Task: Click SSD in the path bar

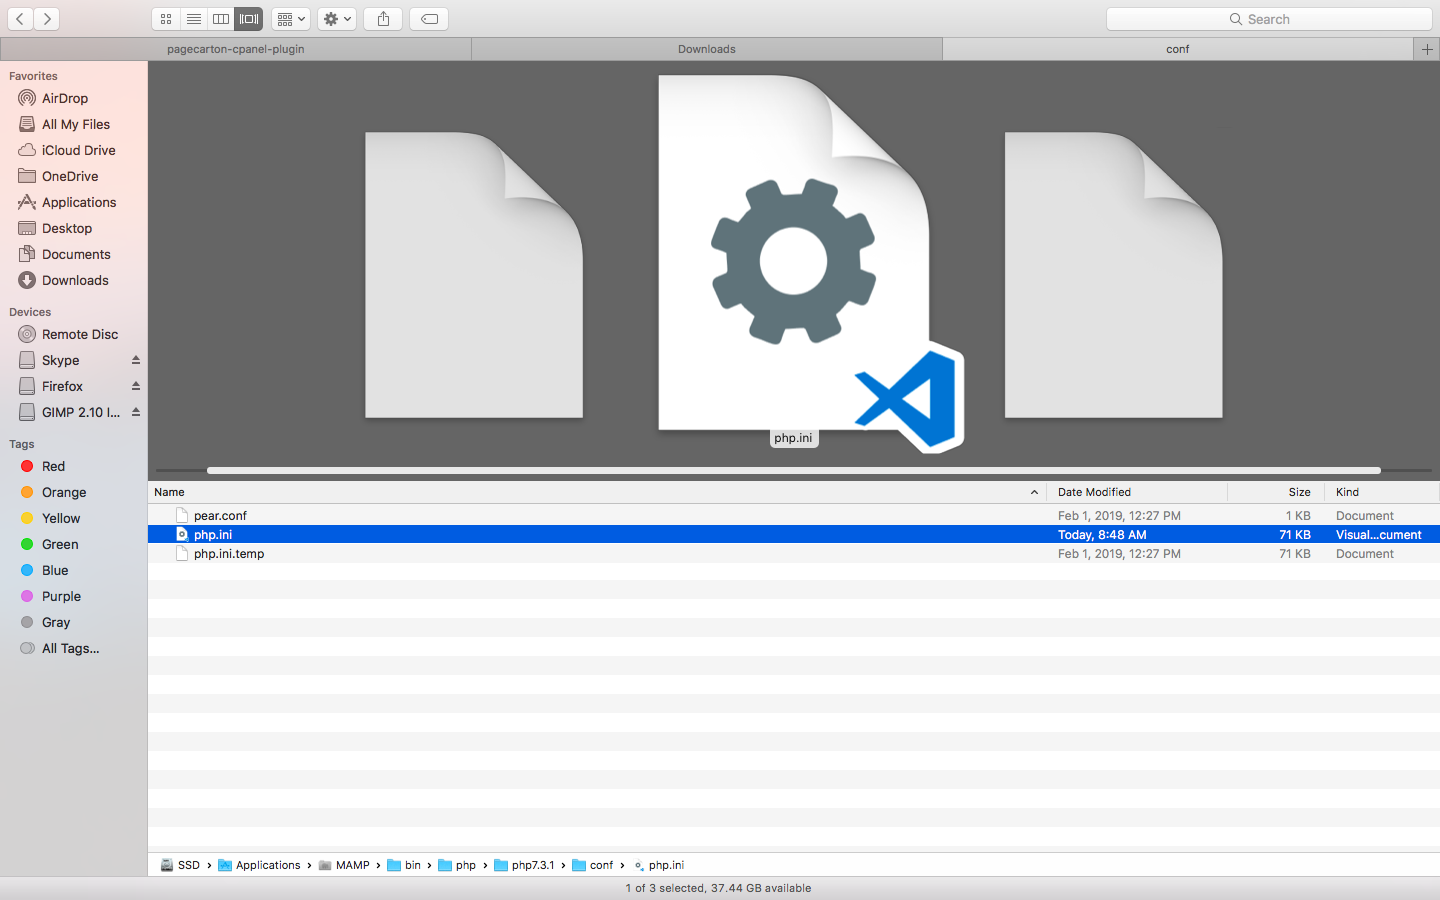Action: [180, 865]
